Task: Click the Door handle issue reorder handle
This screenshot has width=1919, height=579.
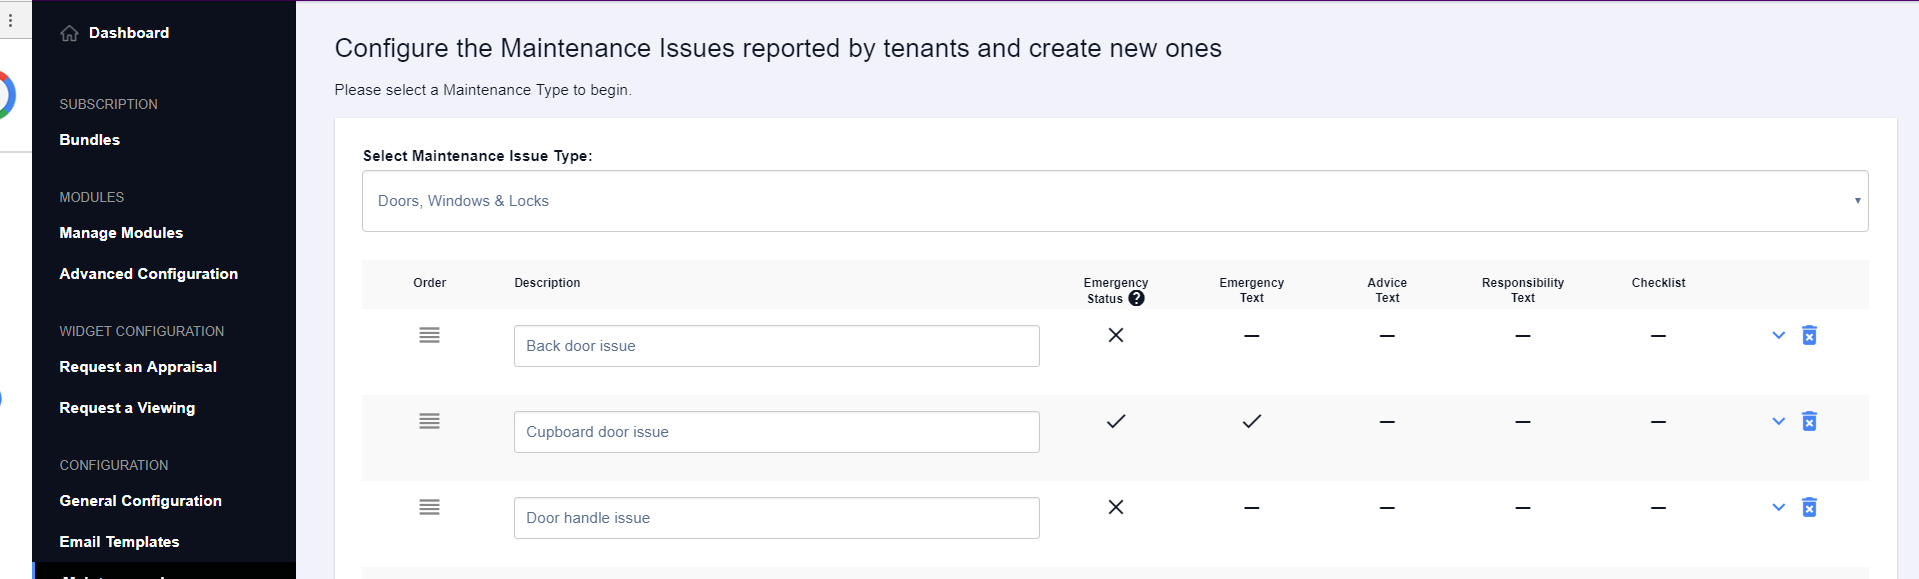Action: click(x=429, y=507)
